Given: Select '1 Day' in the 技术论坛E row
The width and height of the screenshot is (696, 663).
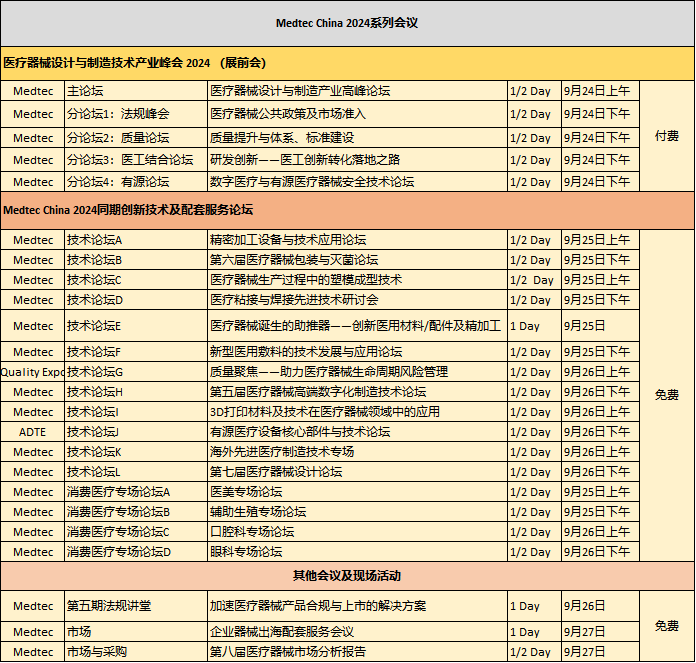Looking at the screenshot, I should point(534,326).
